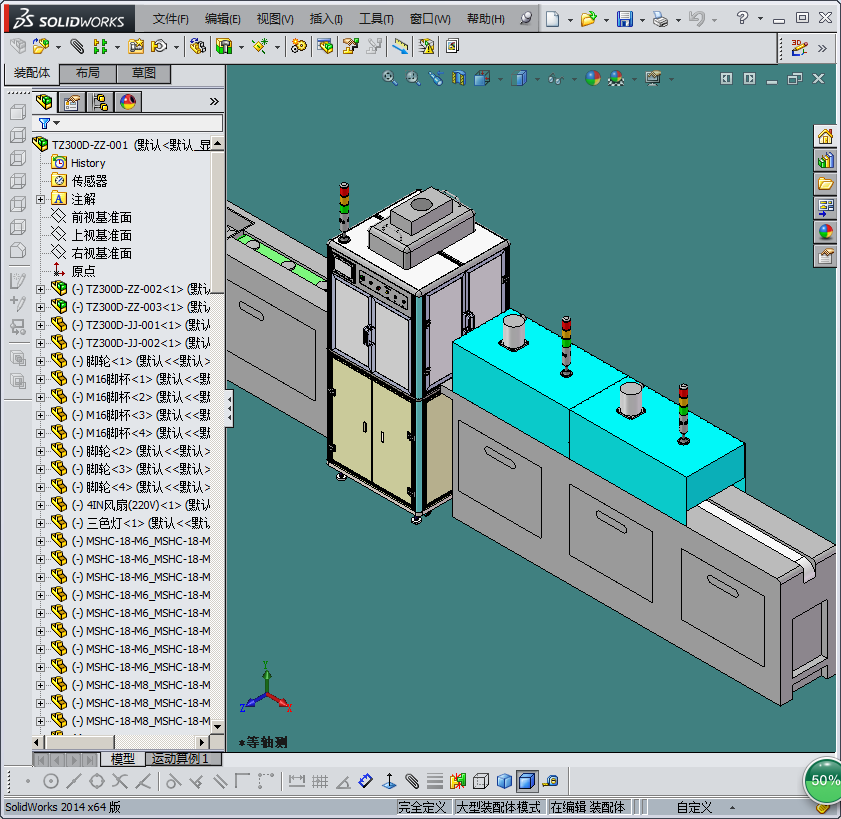This screenshot has width=841, height=819.
Task: Open the Appearances sphere in right task pane
Action: [826, 232]
